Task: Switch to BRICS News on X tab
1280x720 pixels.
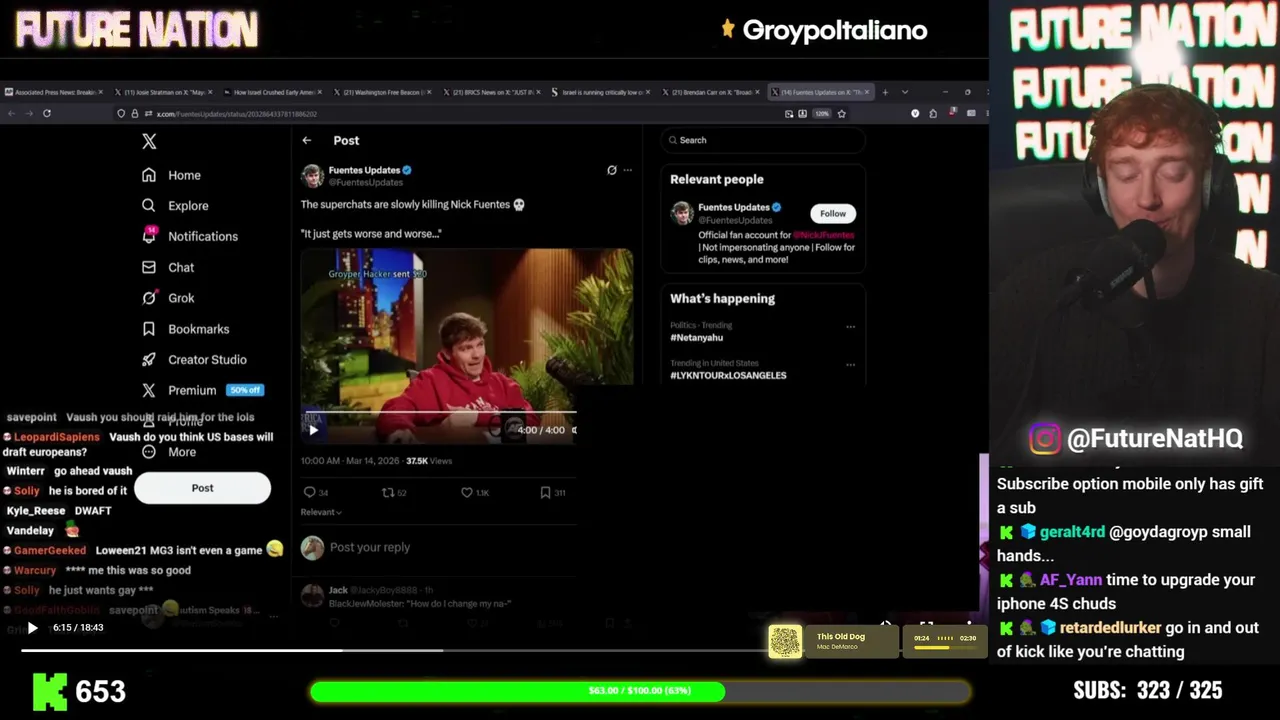Action: [490, 92]
